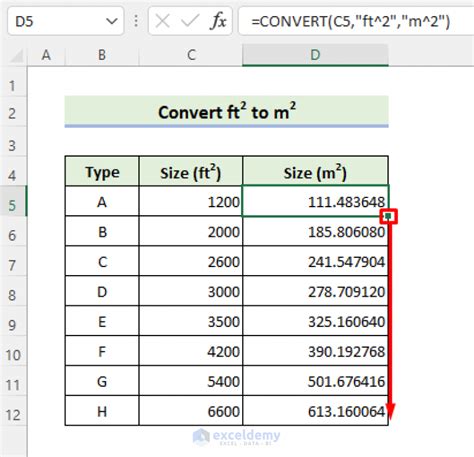Click the Name Box showing D5
The height and width of the screenshot is (457, 474).
click(x=66, y=21)
